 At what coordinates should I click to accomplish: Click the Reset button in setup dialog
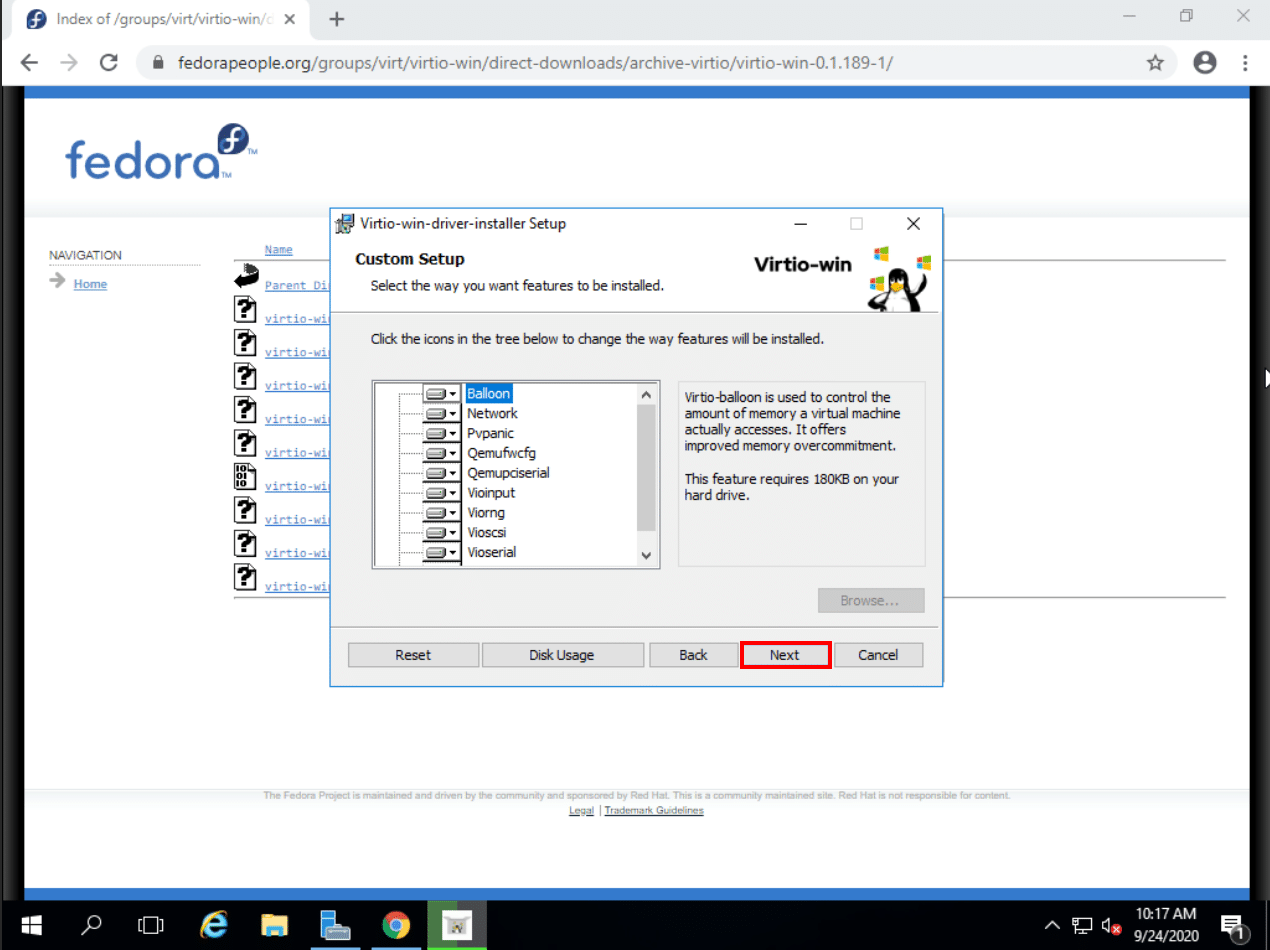tap(413, 655)
